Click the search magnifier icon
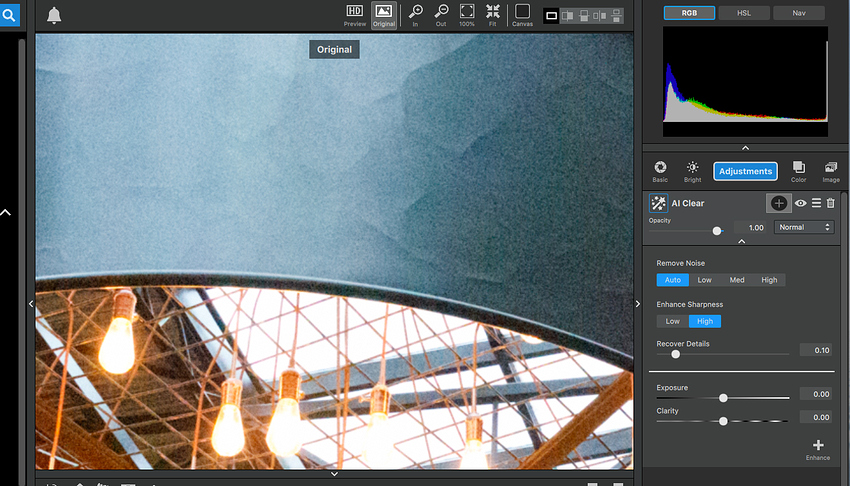 pos(9,16)
